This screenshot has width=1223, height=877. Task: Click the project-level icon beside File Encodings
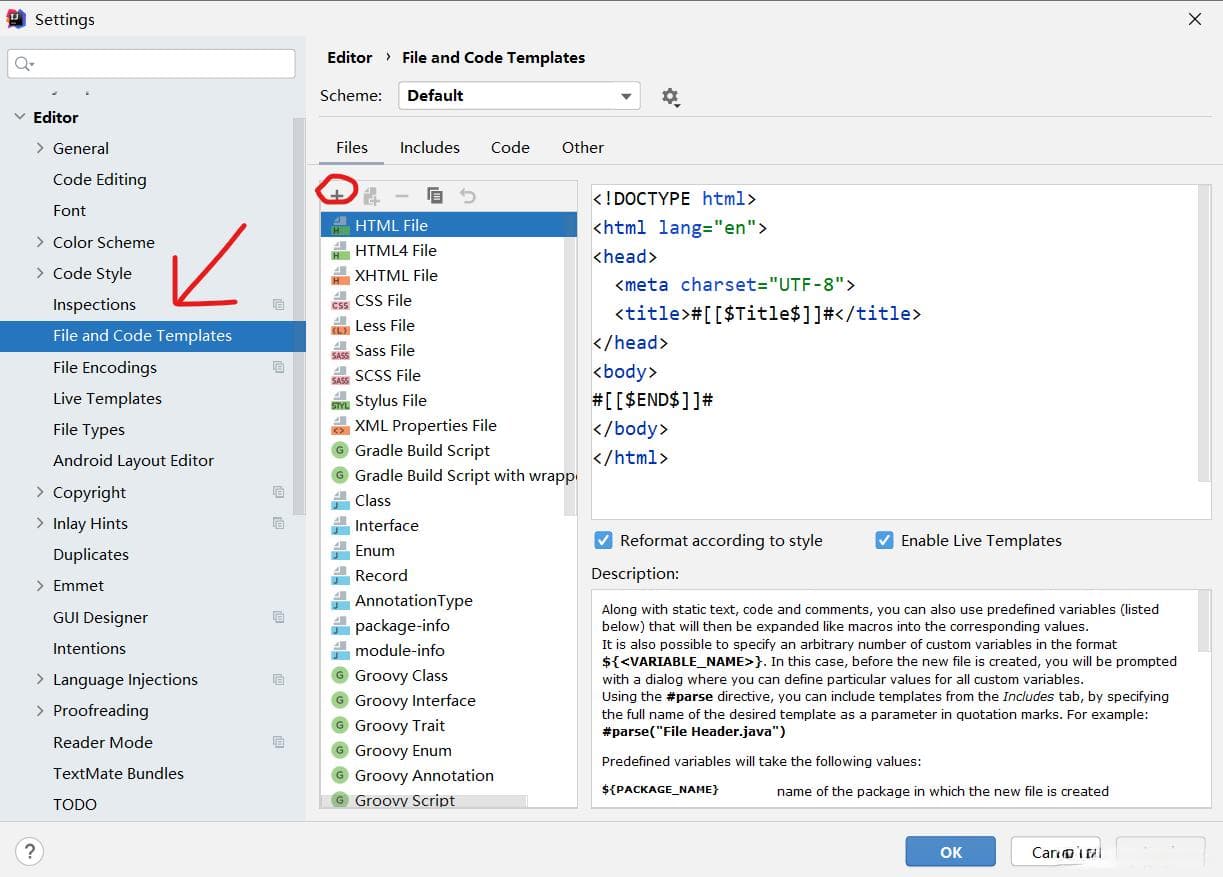coord(279,367)
